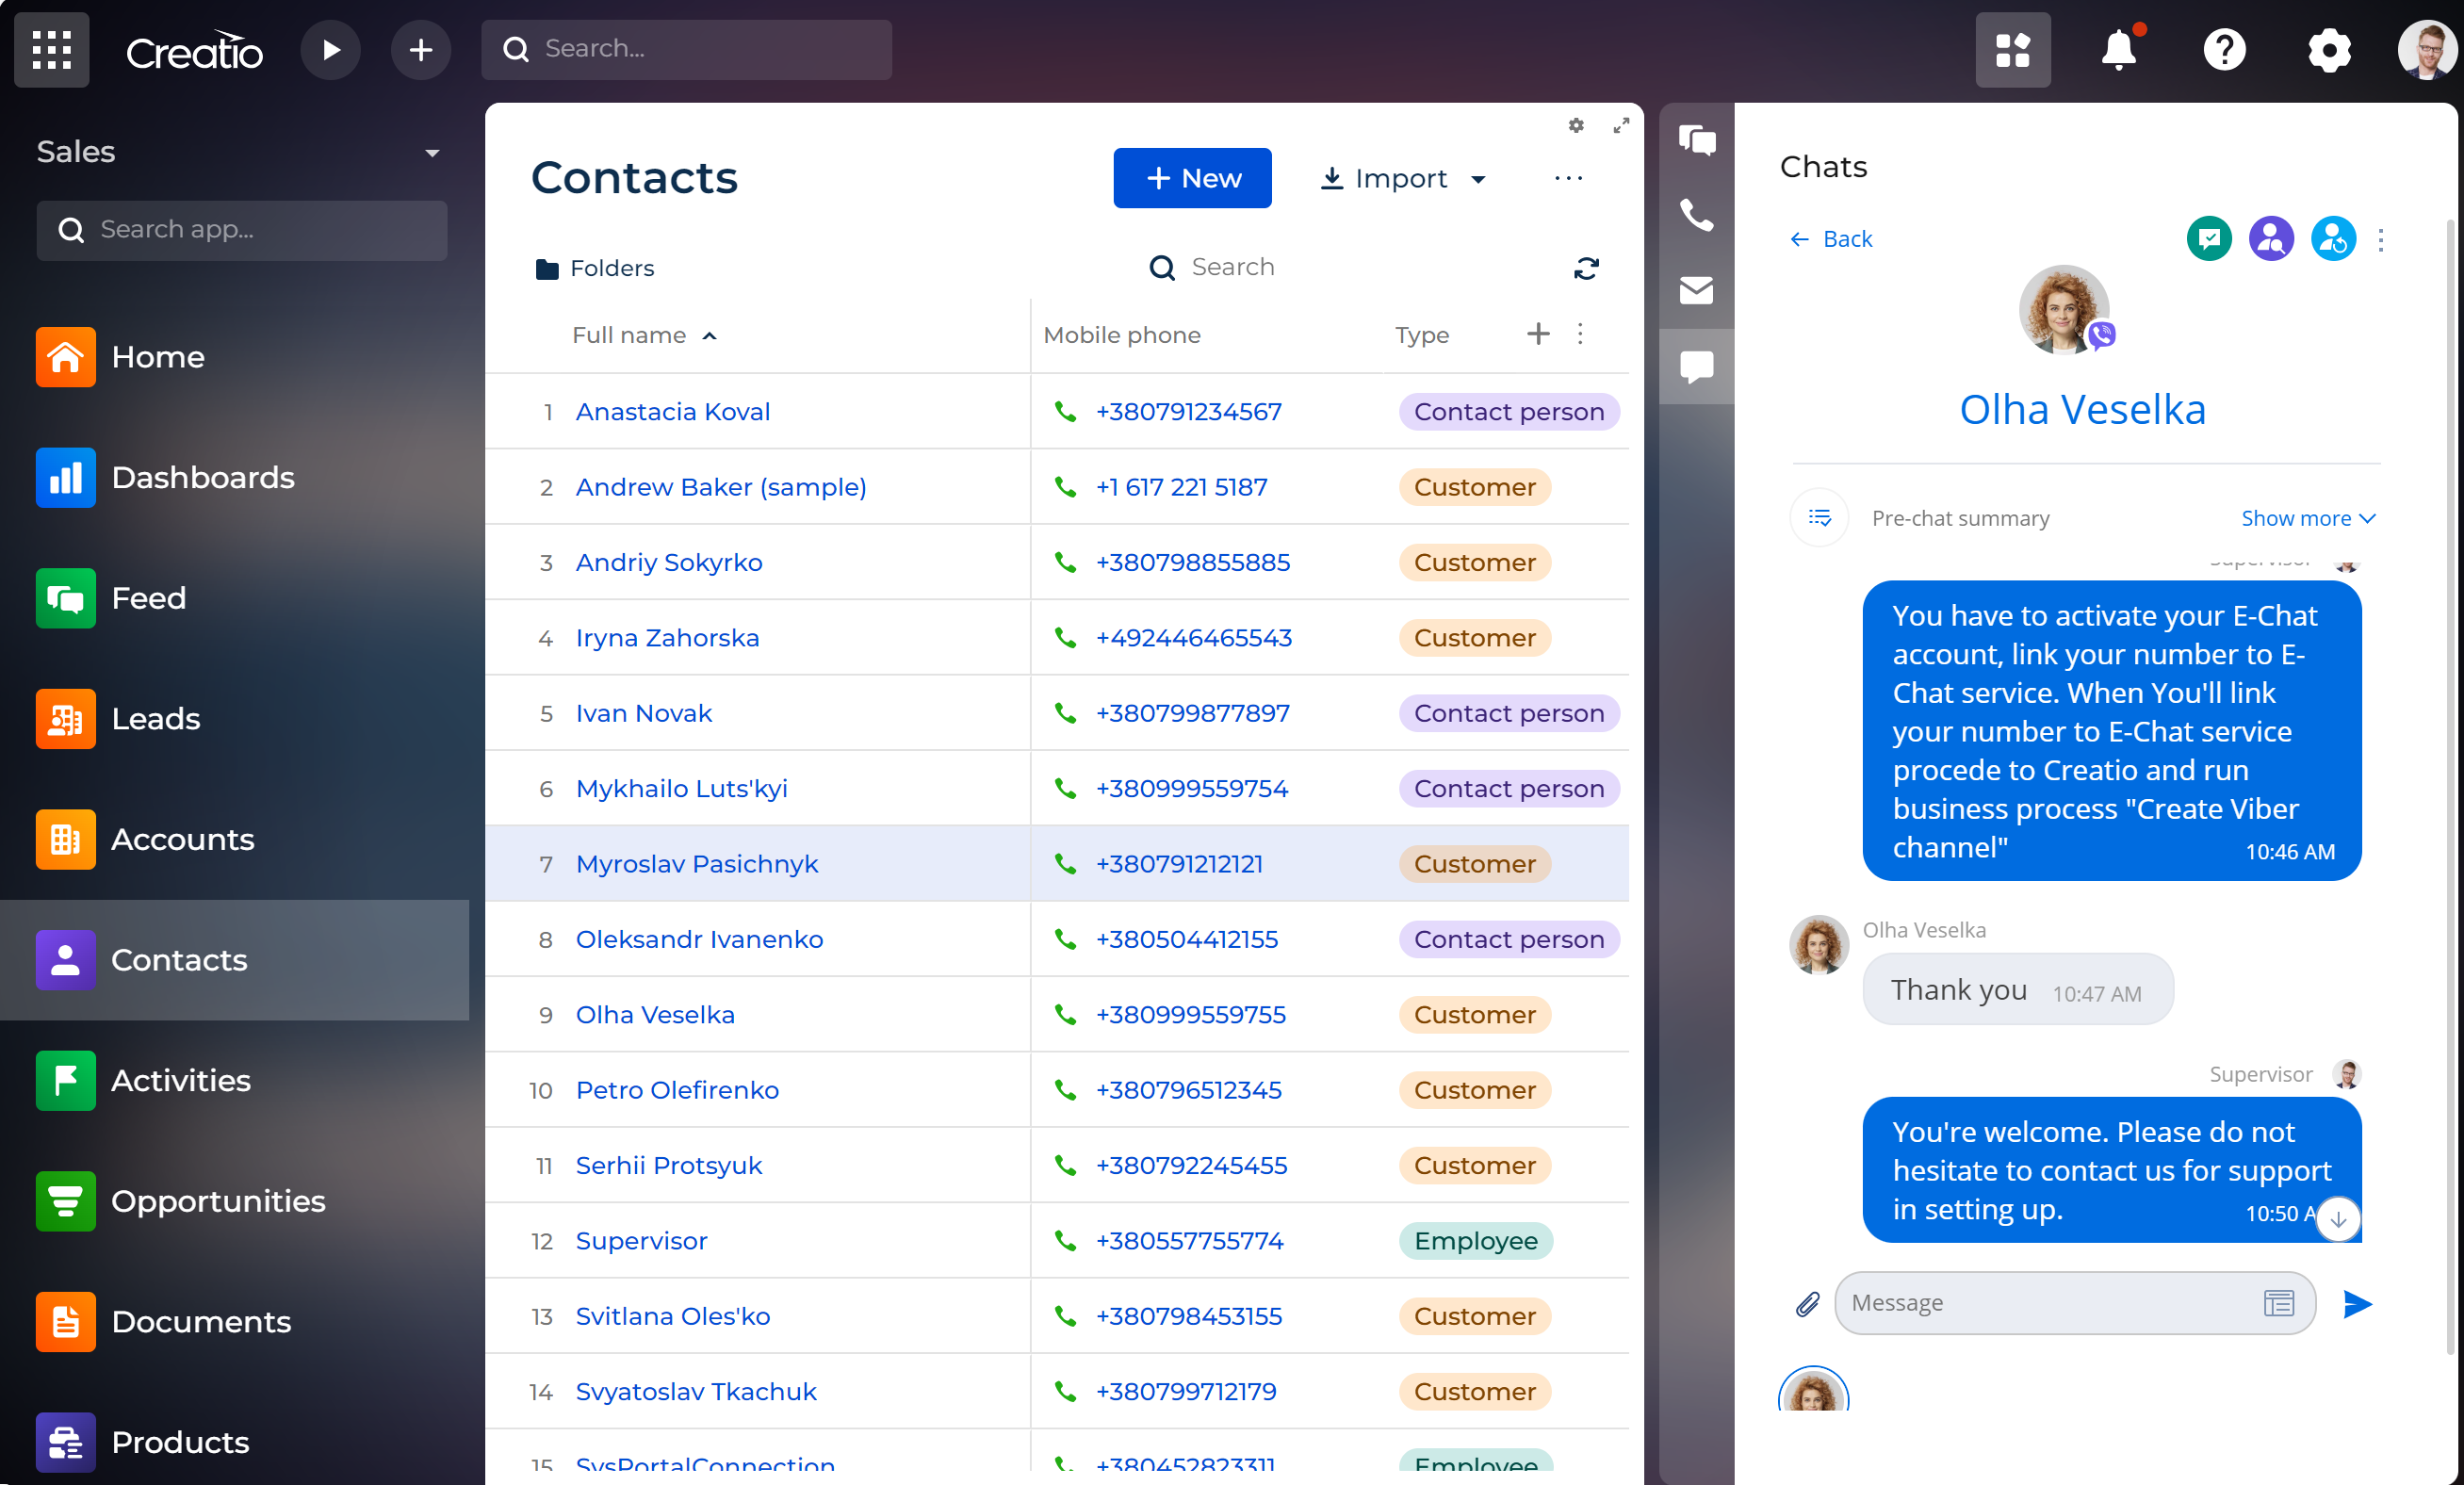This screenshot has width=2464, height=1485.
Task: Open the three-dot menu in chat header
Action: [x=2383, y=240]
